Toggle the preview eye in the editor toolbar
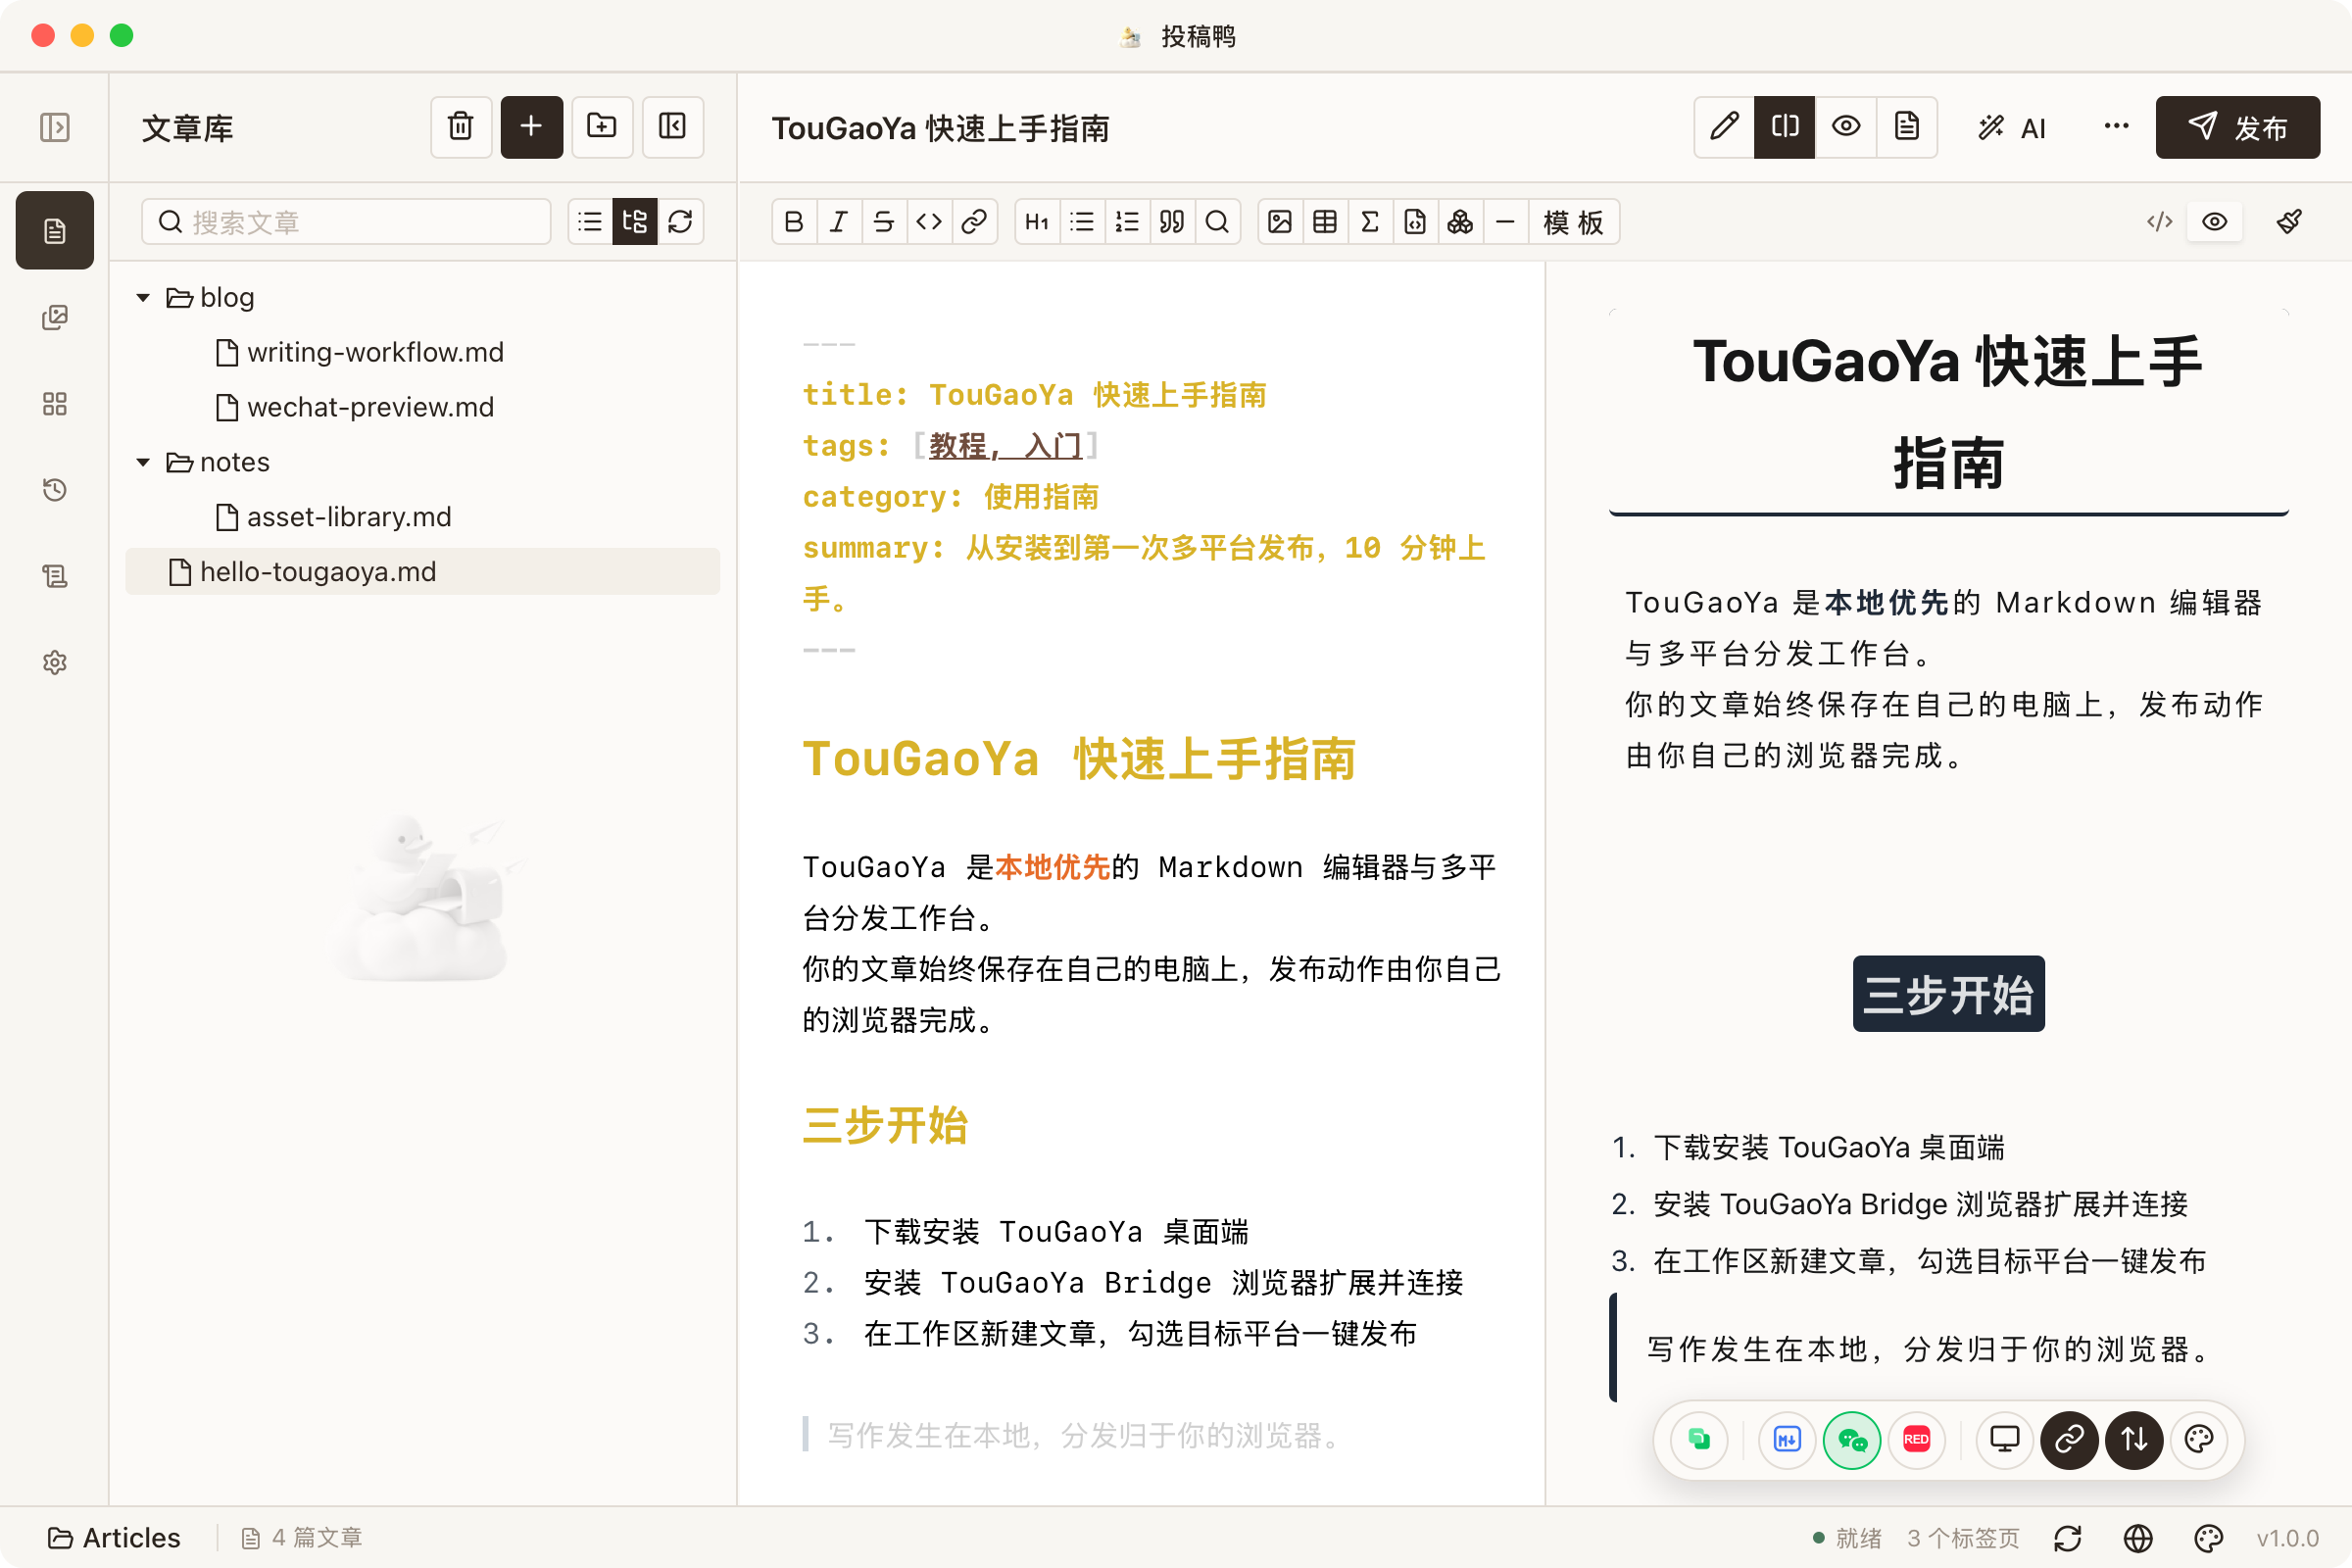 [2214, 222]
